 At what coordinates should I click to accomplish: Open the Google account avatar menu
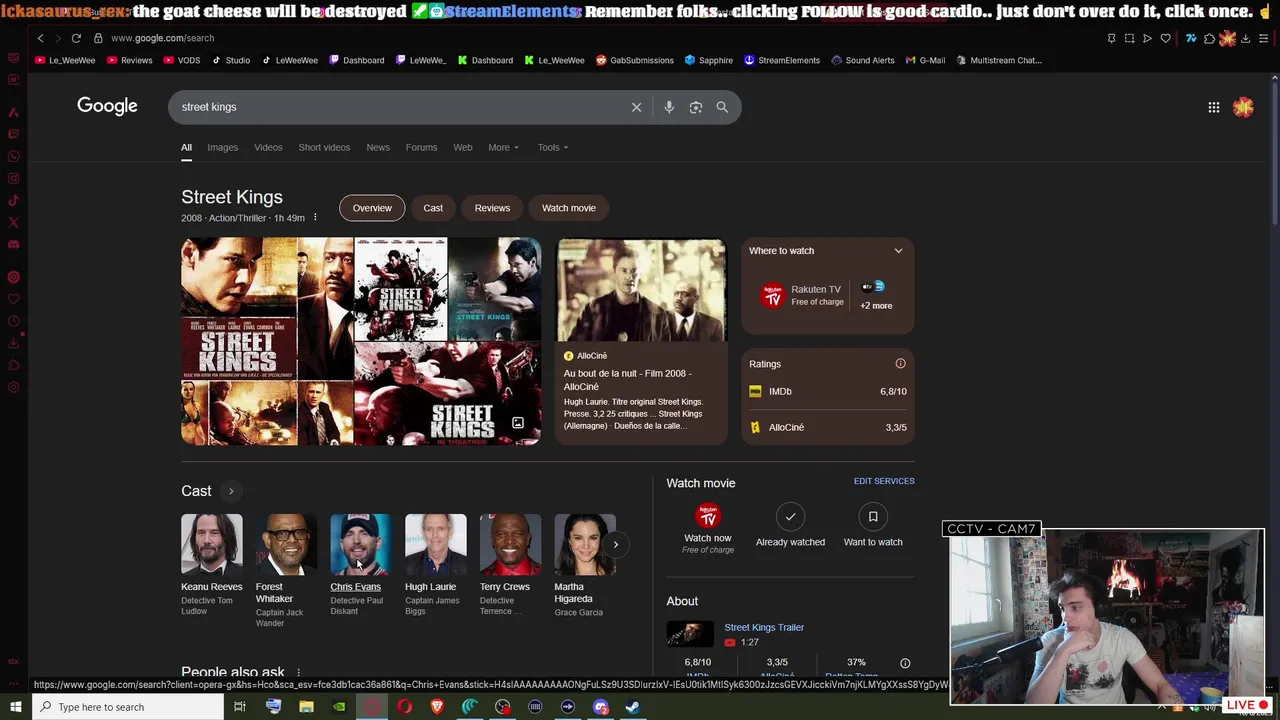[1243, 107]
